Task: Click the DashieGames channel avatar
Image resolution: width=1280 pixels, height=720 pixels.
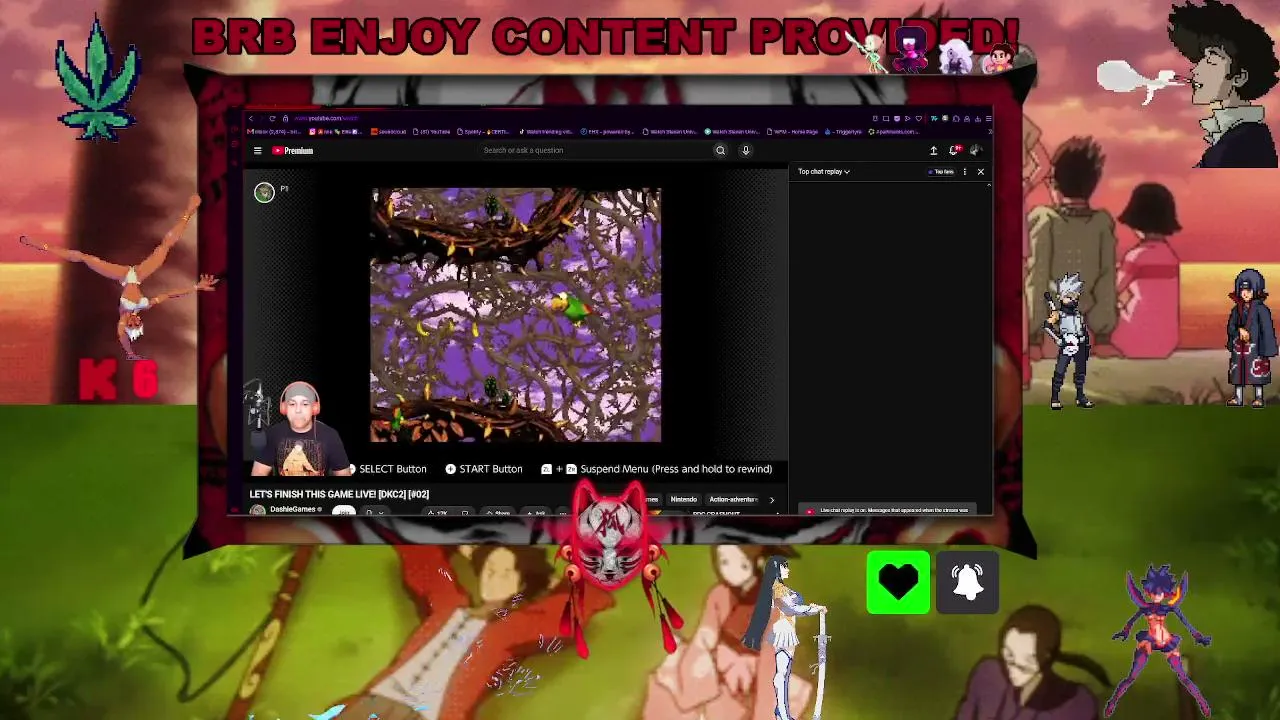Action: pyautogui.click(x=258, y=510)
